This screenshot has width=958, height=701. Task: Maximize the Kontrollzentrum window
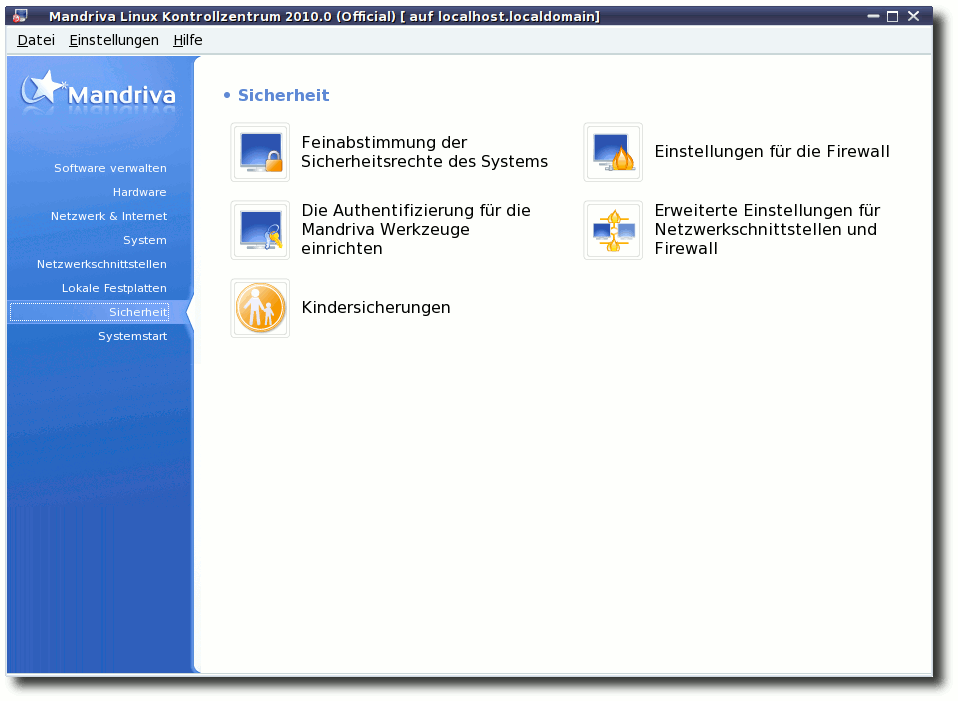893,16
